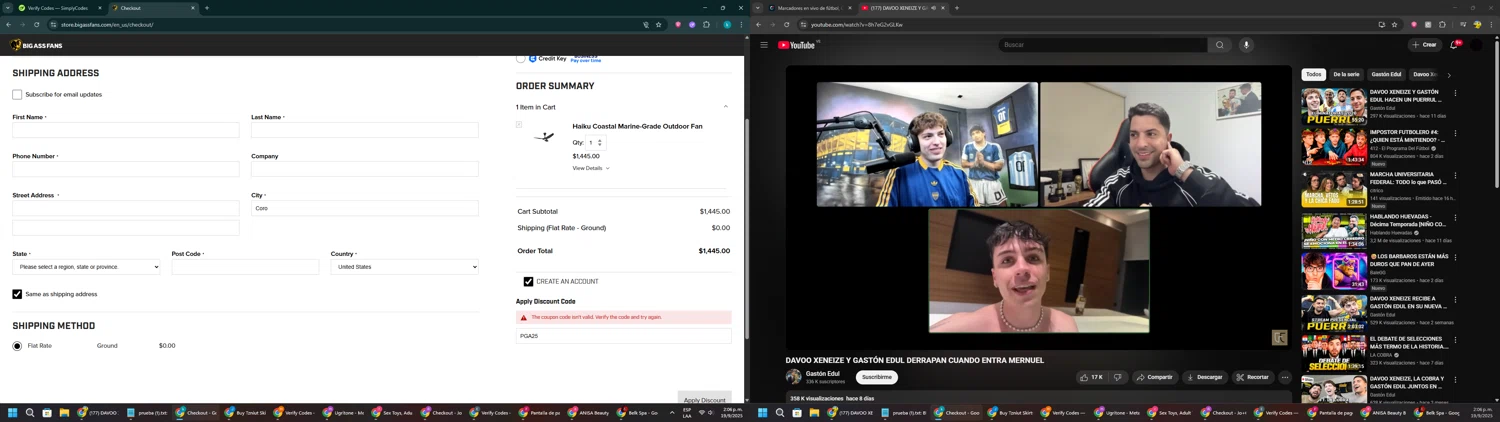Expand View Details for the fan
This screenshot has width=1500, height=422.
tap(591, 168)
